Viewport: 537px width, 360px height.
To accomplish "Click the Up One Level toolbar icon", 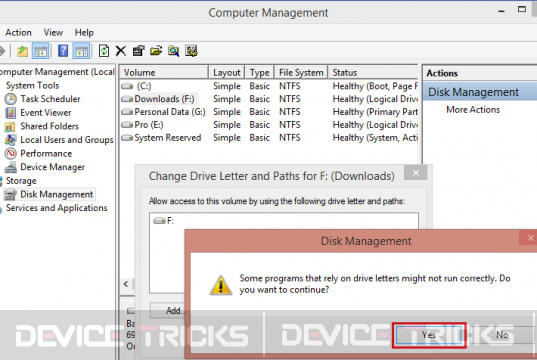I will 22,51.
